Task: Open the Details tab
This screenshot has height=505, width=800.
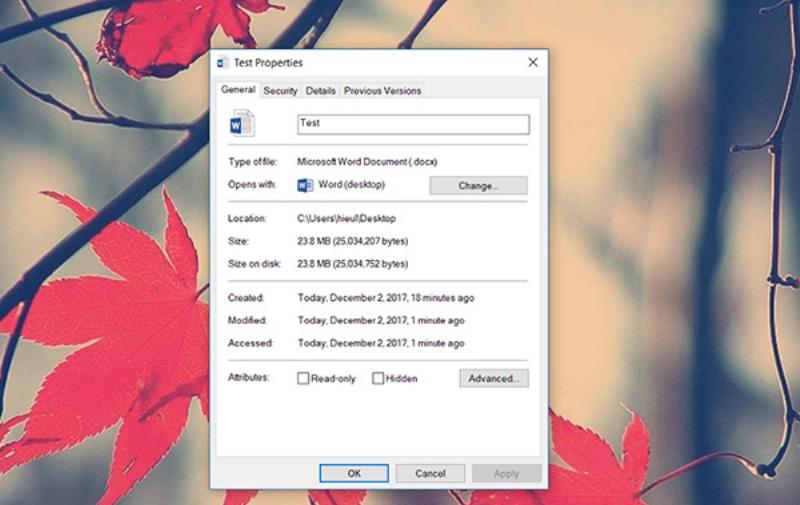Action: [x=320, y=91]
